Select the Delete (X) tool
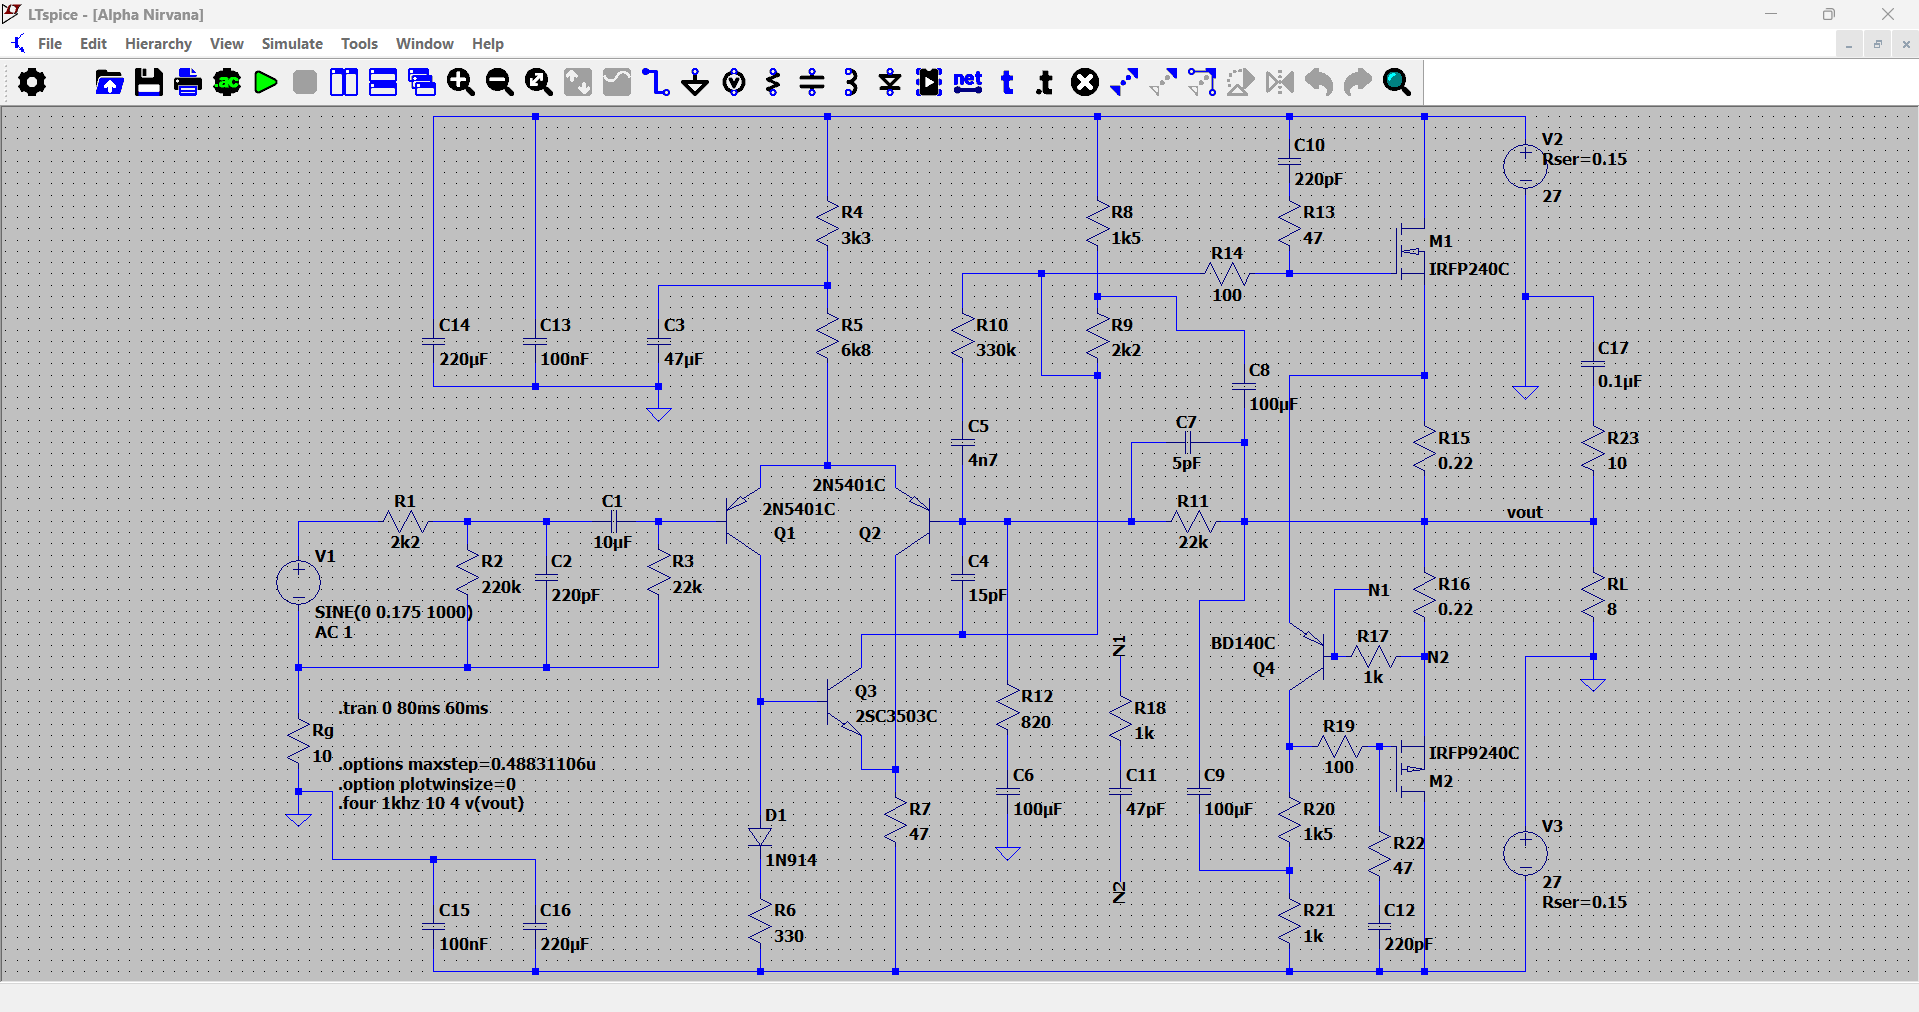1919x1012 pixels. 1085,82
